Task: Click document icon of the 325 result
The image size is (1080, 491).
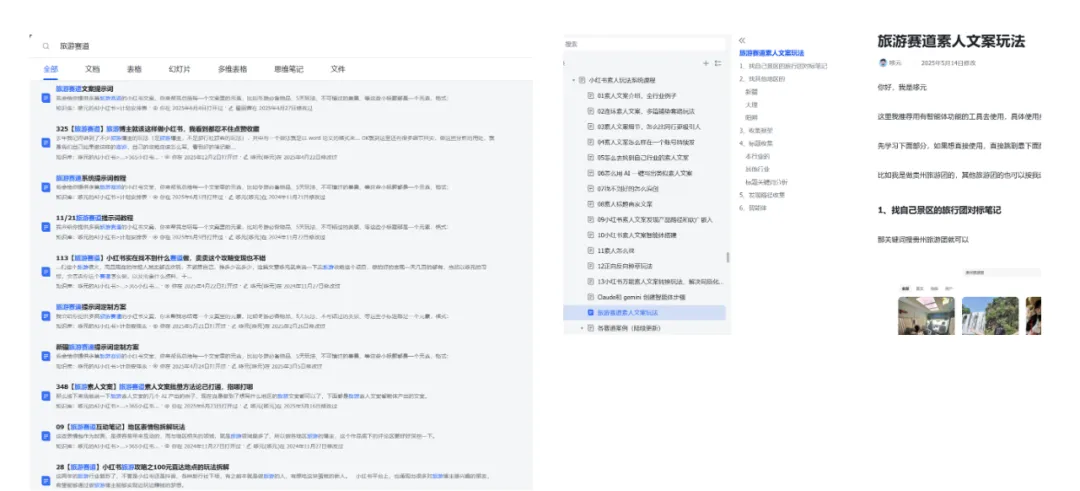Action: [x=46, y=142]
